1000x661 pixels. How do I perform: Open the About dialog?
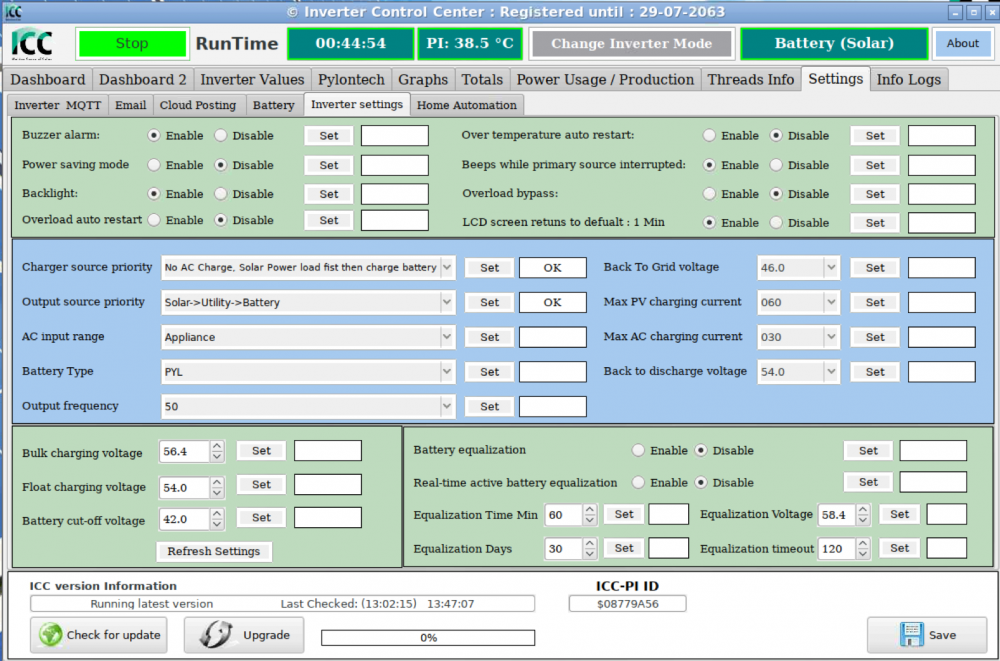(x=962, y=43)
